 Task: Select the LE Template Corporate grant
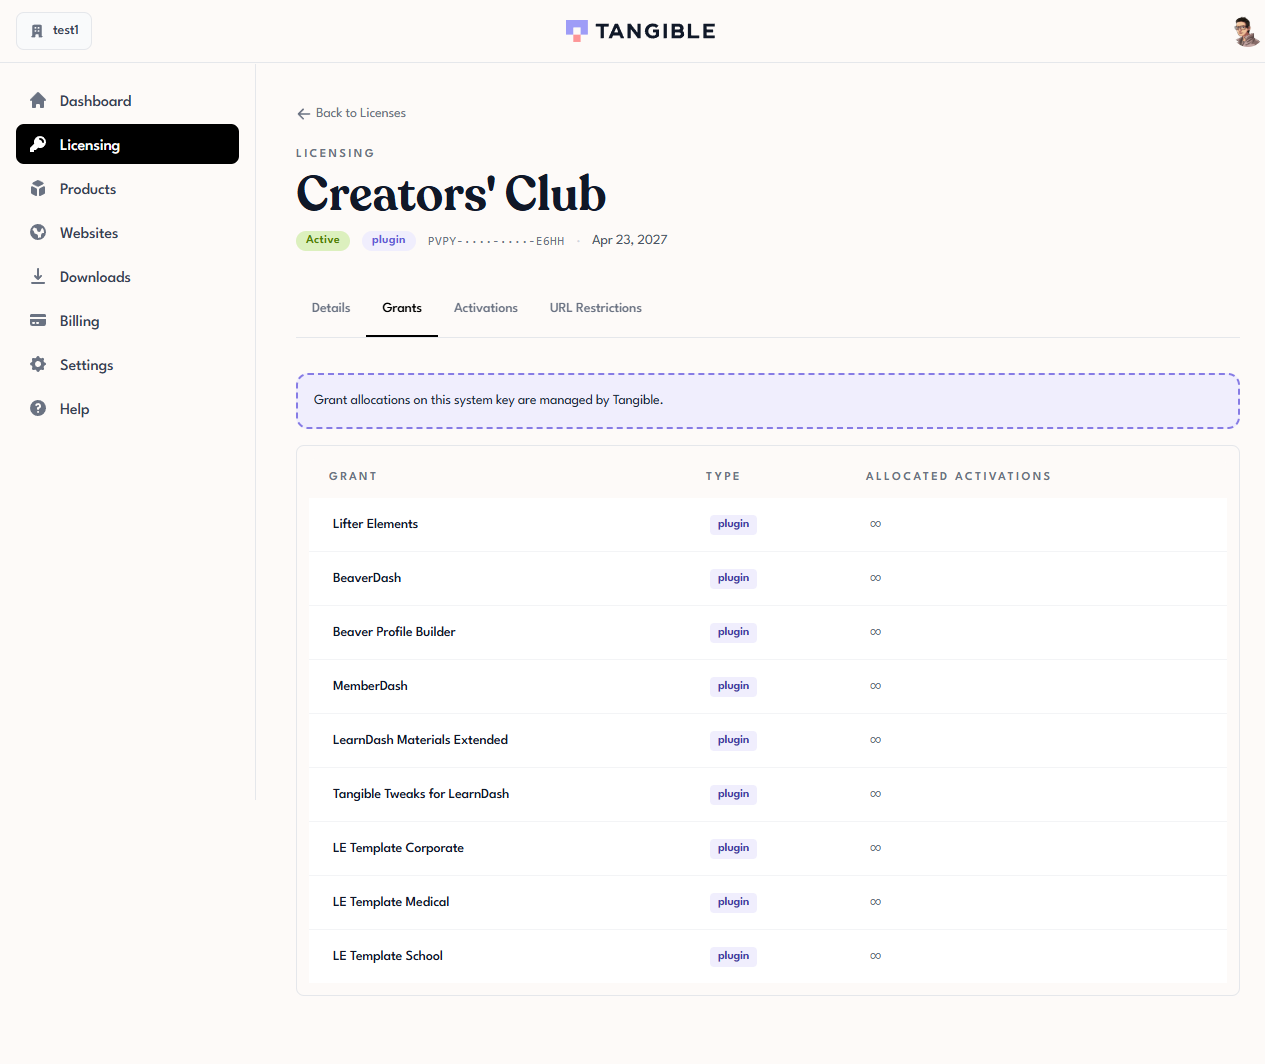(768, 848)
